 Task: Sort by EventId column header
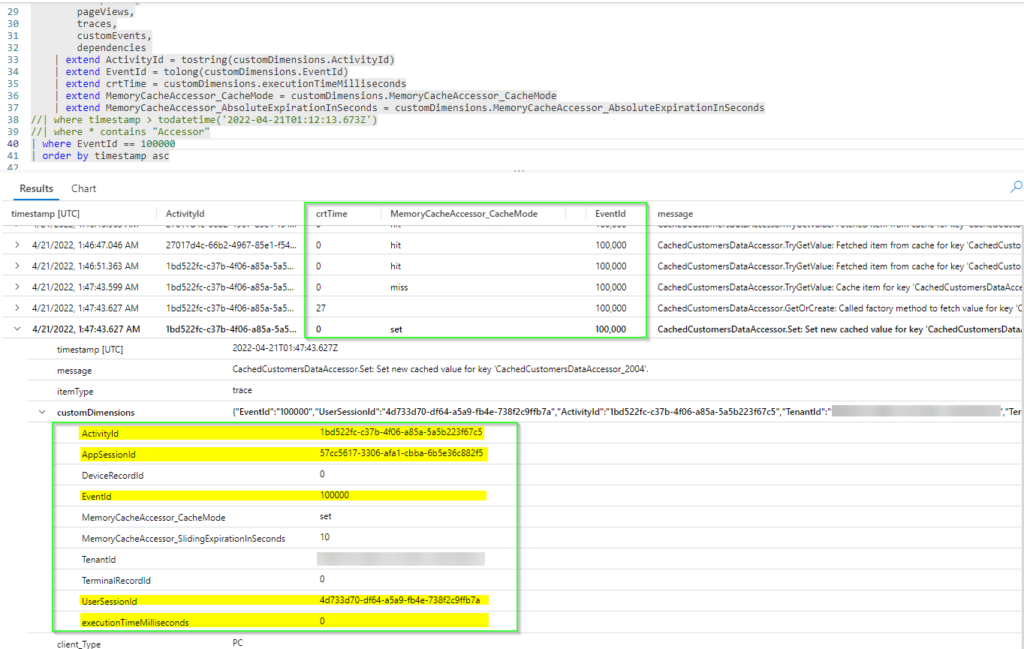point(610,214)
